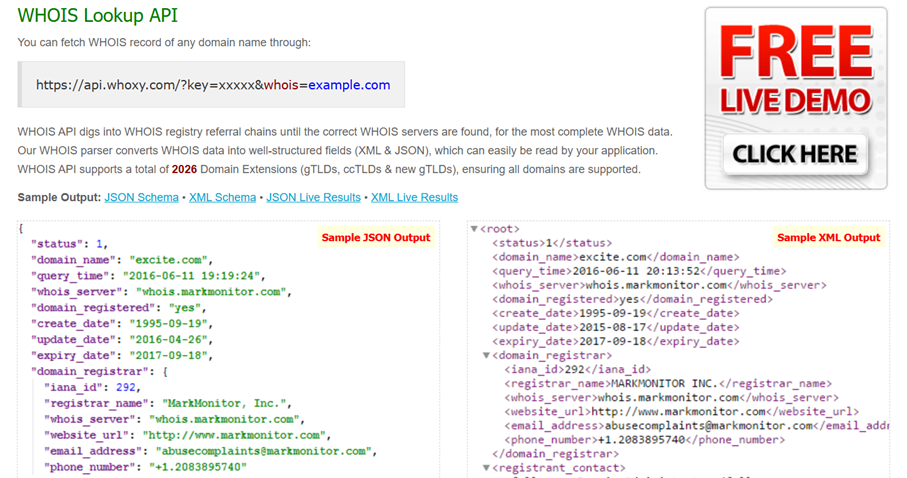Click XML registrar_name MARKMONITOR INC. line
The width and height of the screenshot is (907, 478).
click(x=668, y=383)
